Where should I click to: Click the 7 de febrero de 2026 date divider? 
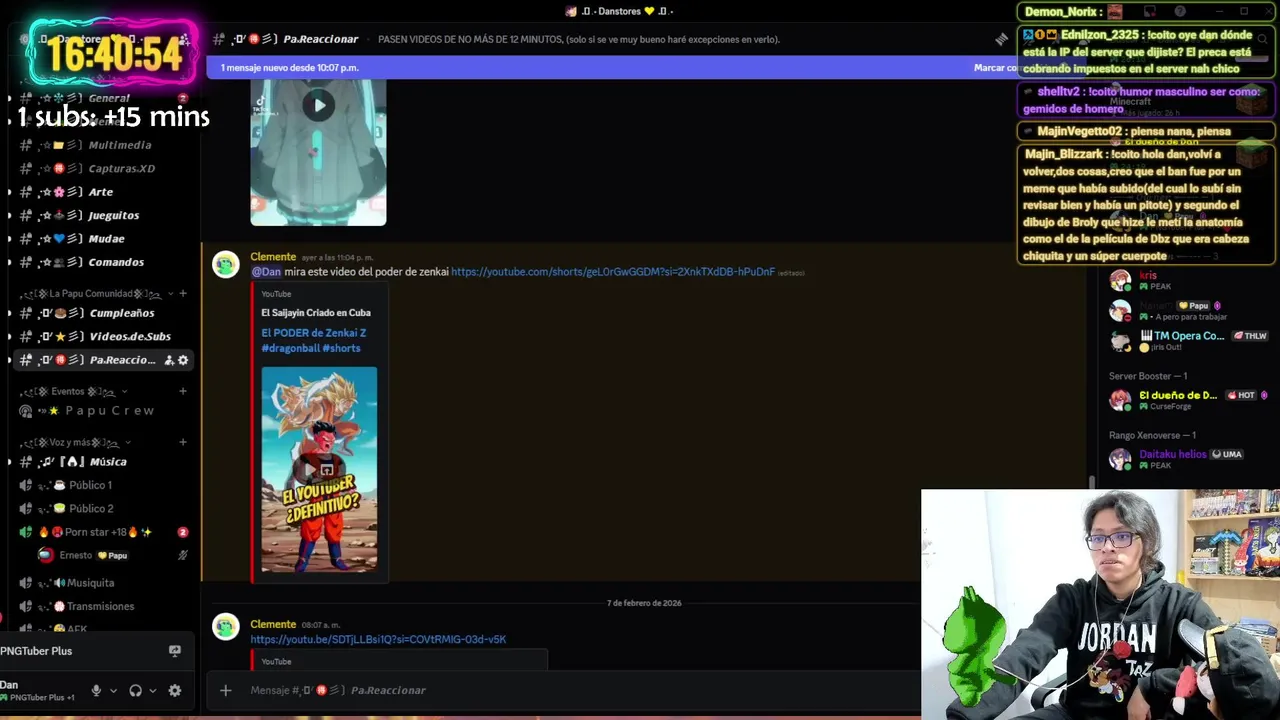644,603
